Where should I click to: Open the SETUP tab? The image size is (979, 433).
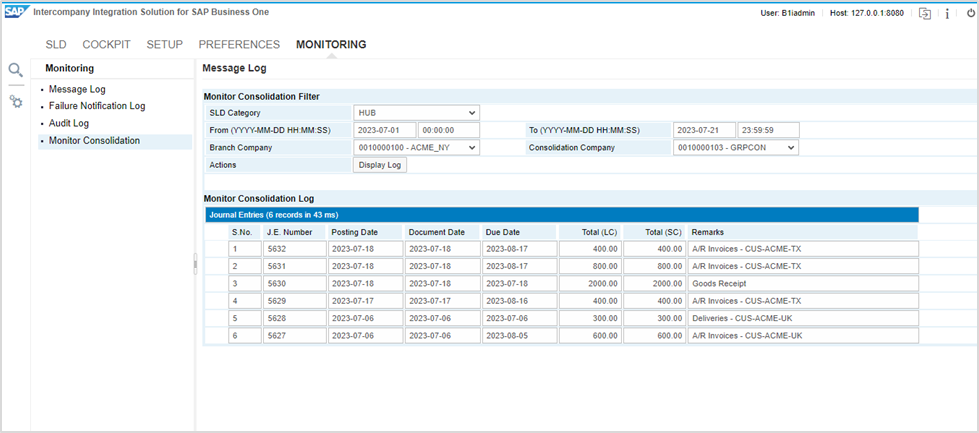164,45
